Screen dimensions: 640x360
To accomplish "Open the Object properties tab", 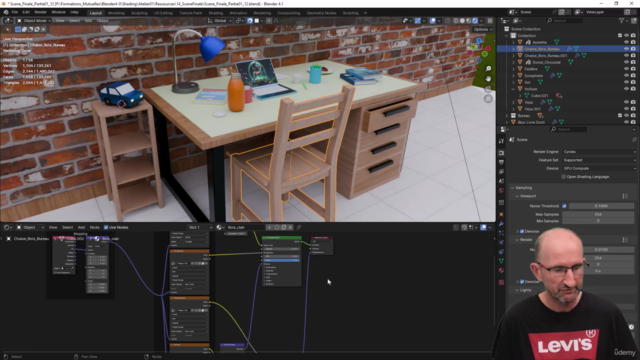I will point(501,214).
